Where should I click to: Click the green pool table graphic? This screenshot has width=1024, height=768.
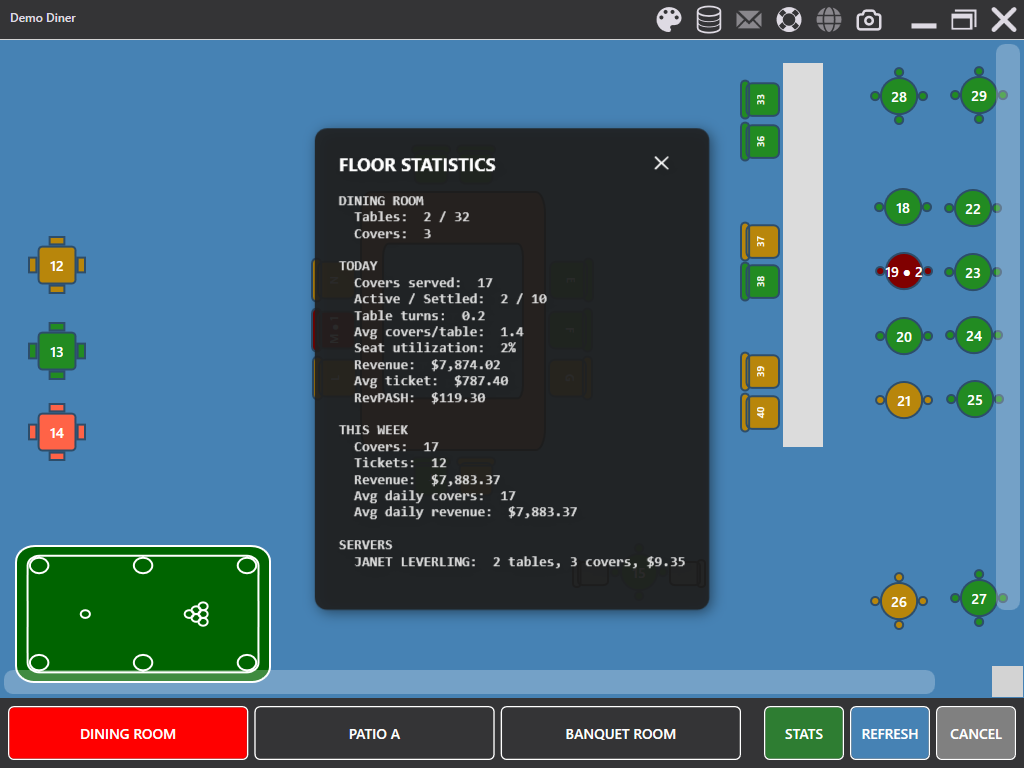143,614
